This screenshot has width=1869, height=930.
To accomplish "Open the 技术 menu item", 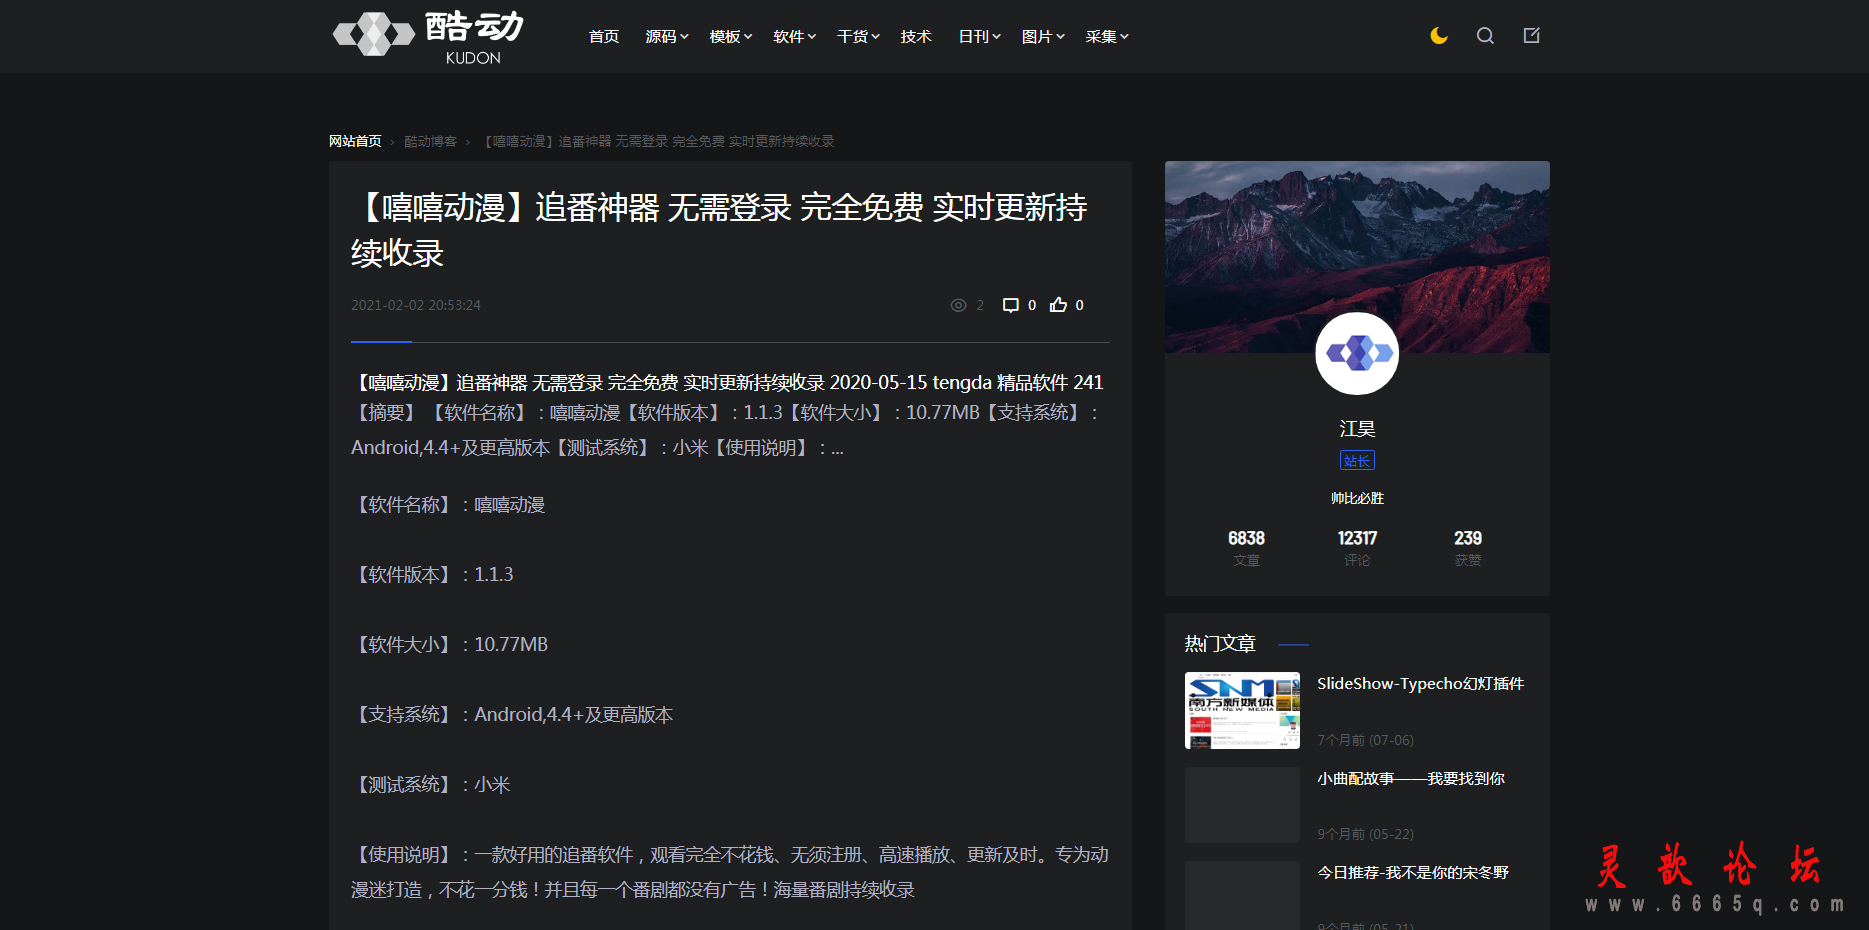I will coord(916,37).
